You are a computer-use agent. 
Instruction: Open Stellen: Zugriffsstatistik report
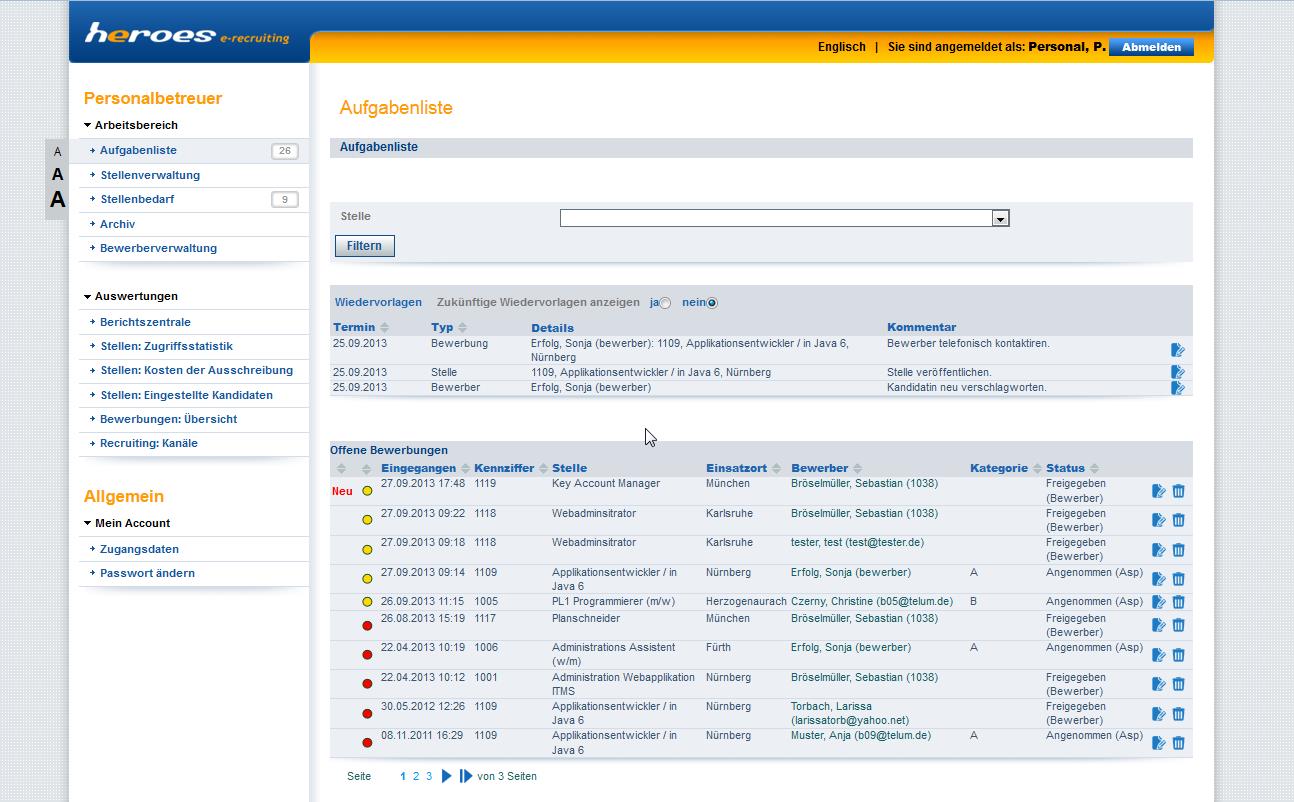pyautogui.click(x=166, y=346)
